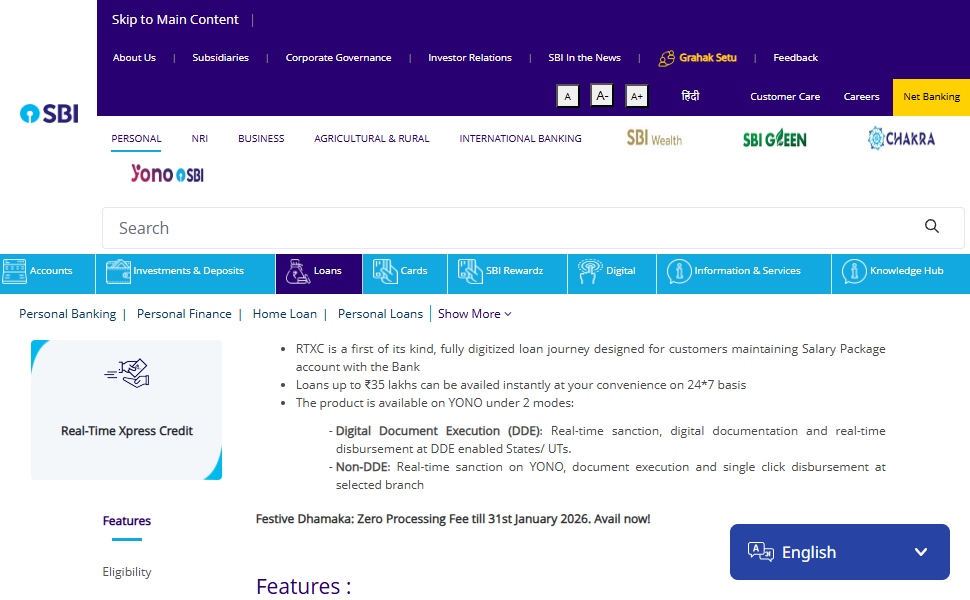Click the Net Banking button
This screenshot has width=970, height=600.
tap(931, 97)
